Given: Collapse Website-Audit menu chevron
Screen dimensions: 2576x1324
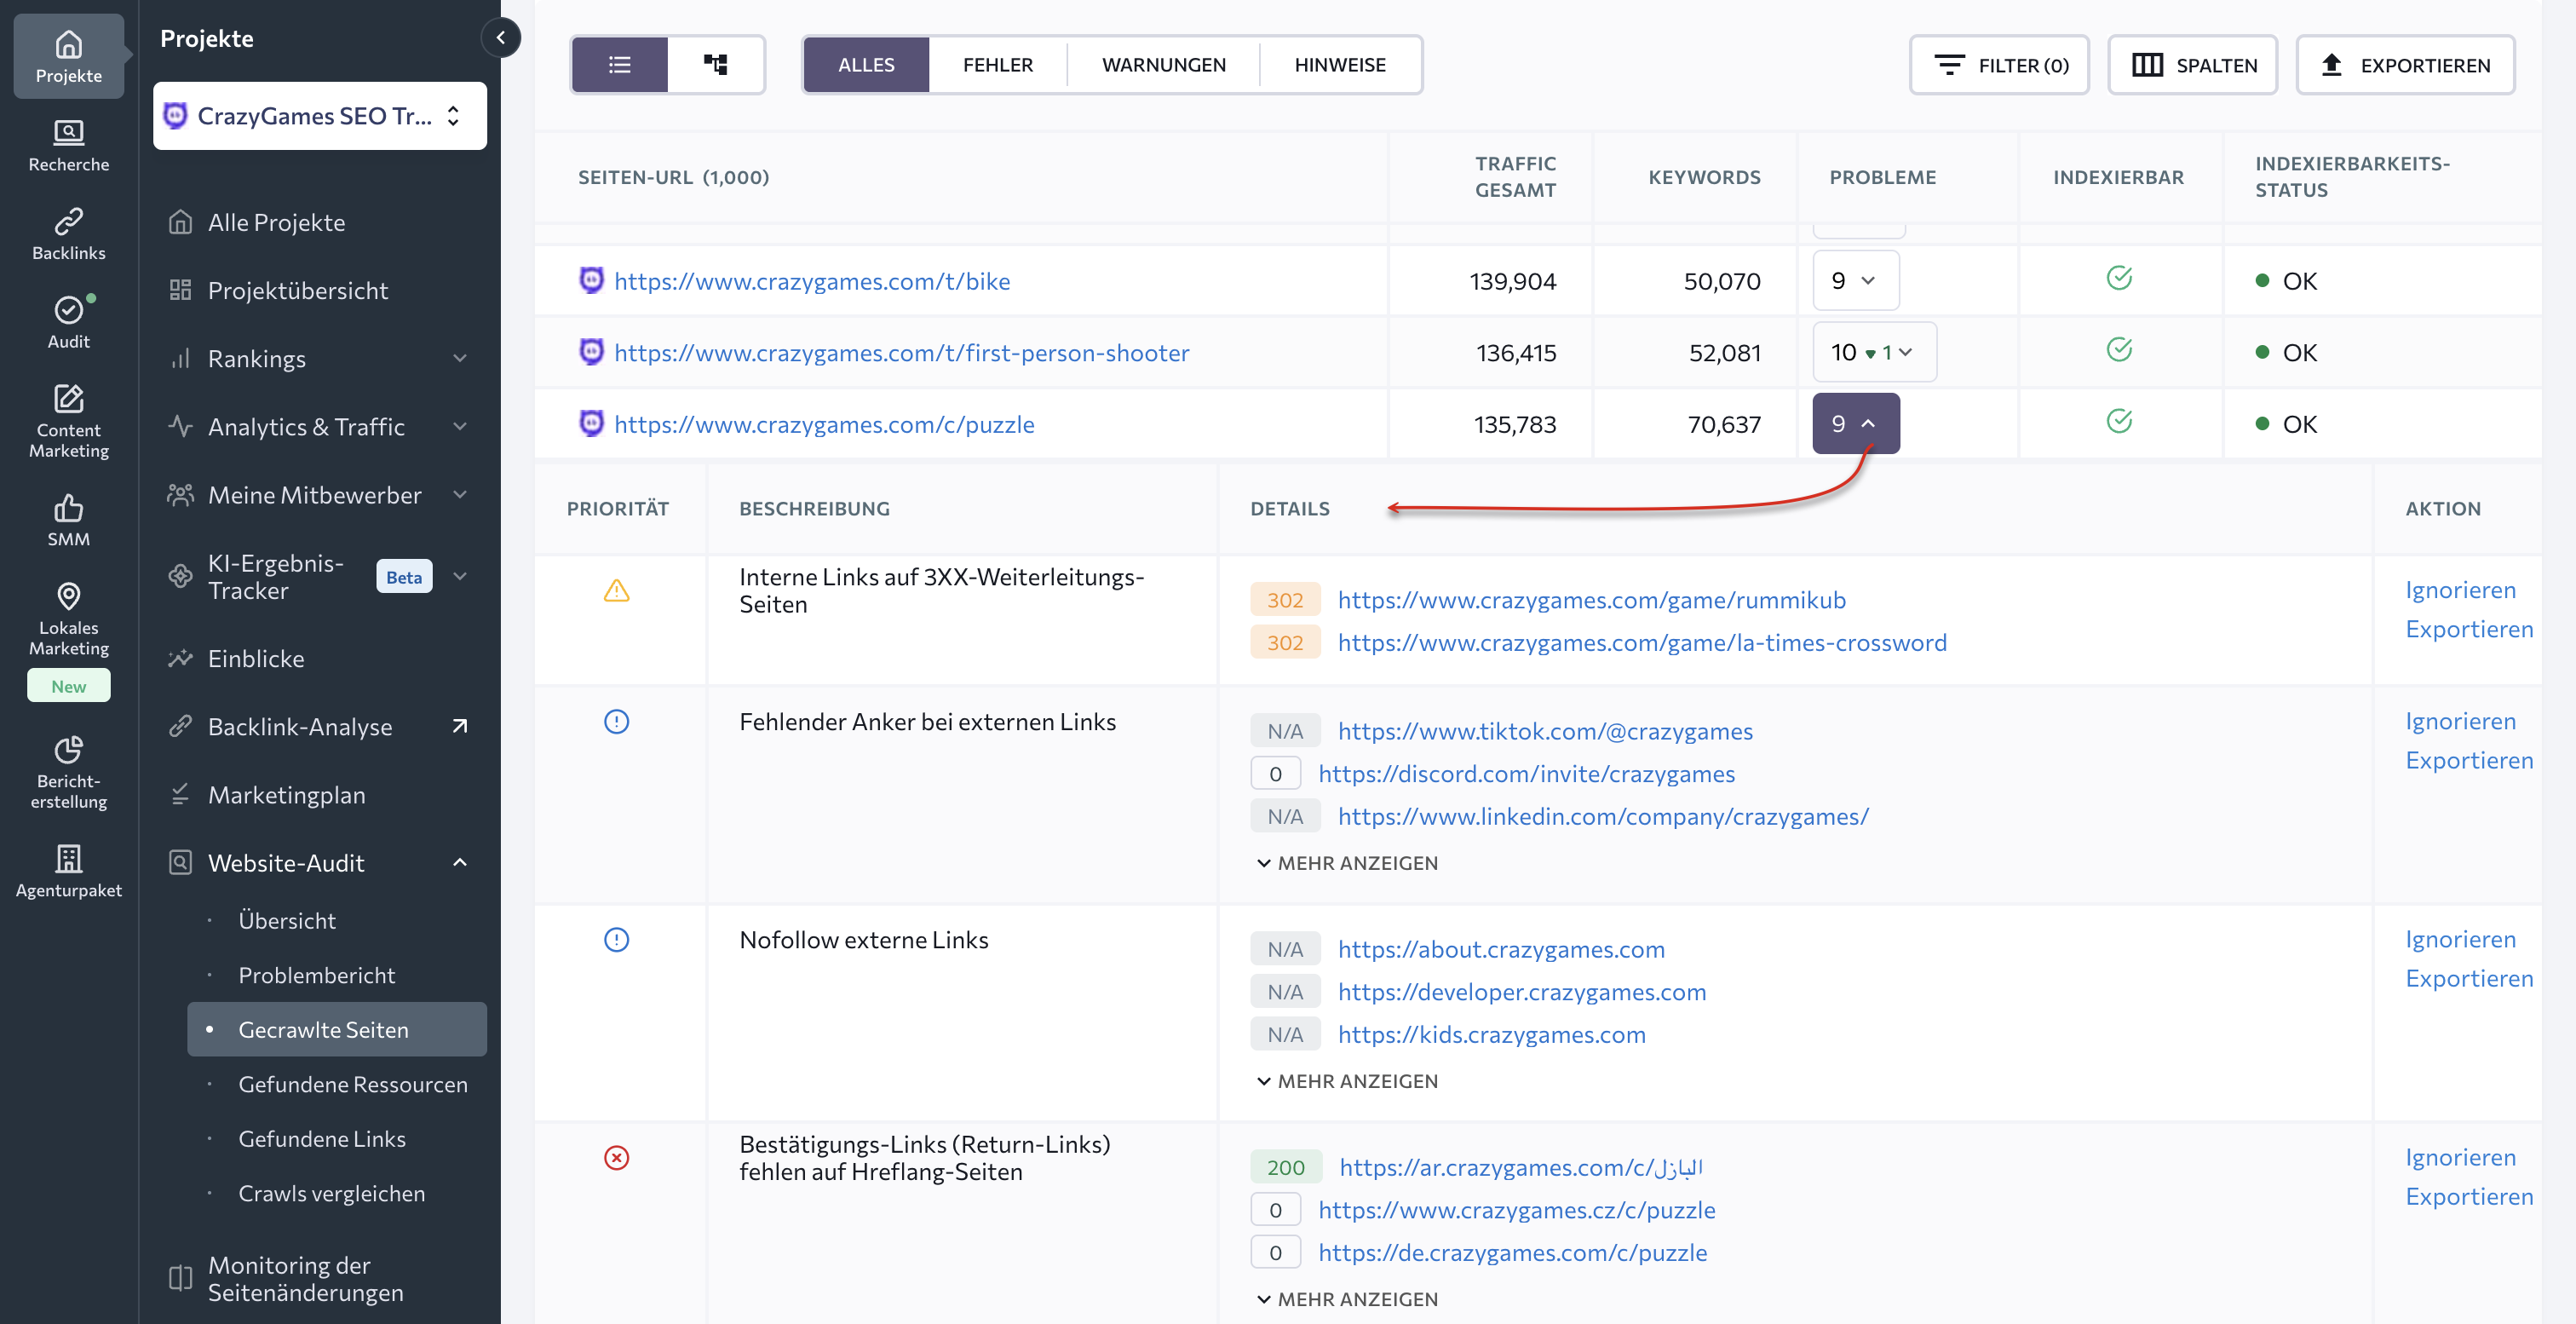Looking at the screenshot, I should pos(460,862).
